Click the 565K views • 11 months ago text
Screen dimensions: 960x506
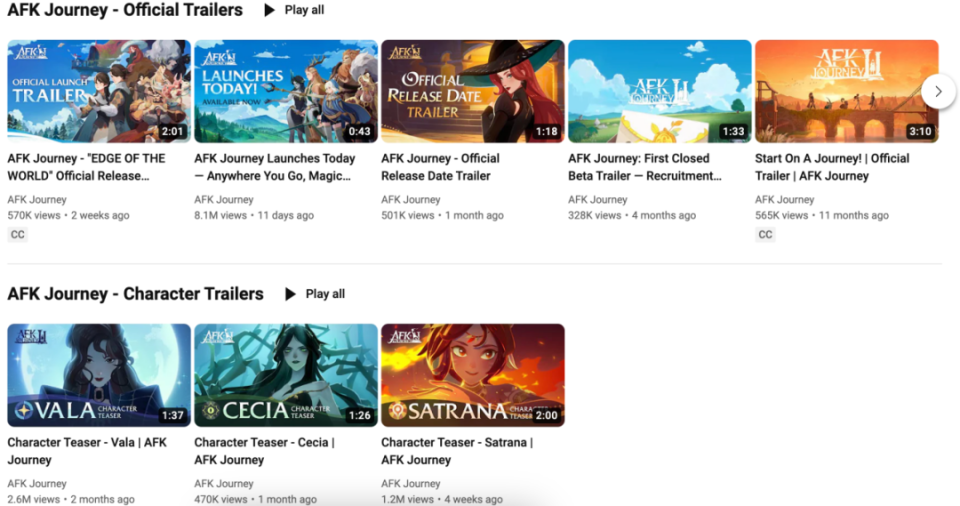pyautogui.click(x=822, y=216)
